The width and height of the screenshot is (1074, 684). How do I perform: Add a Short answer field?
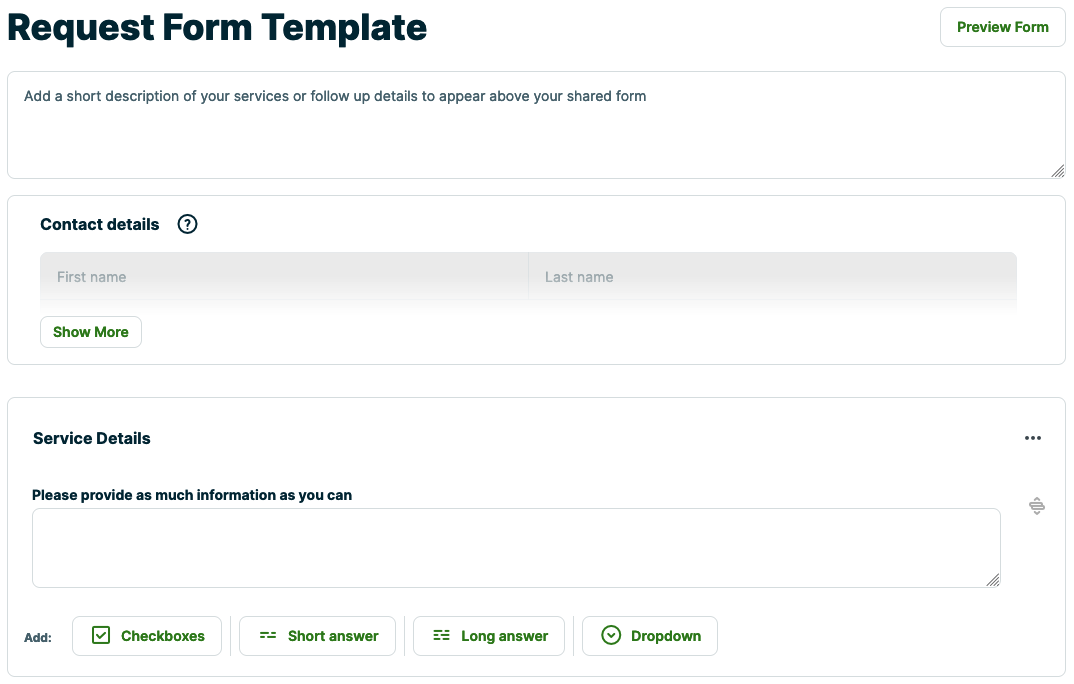[x=317, y=635]
